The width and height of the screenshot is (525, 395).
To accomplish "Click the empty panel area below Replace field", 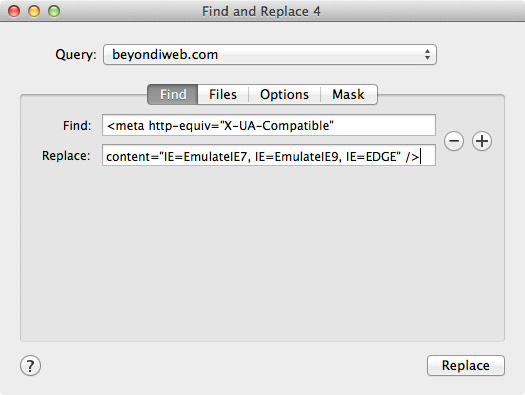I will (262, 254).
